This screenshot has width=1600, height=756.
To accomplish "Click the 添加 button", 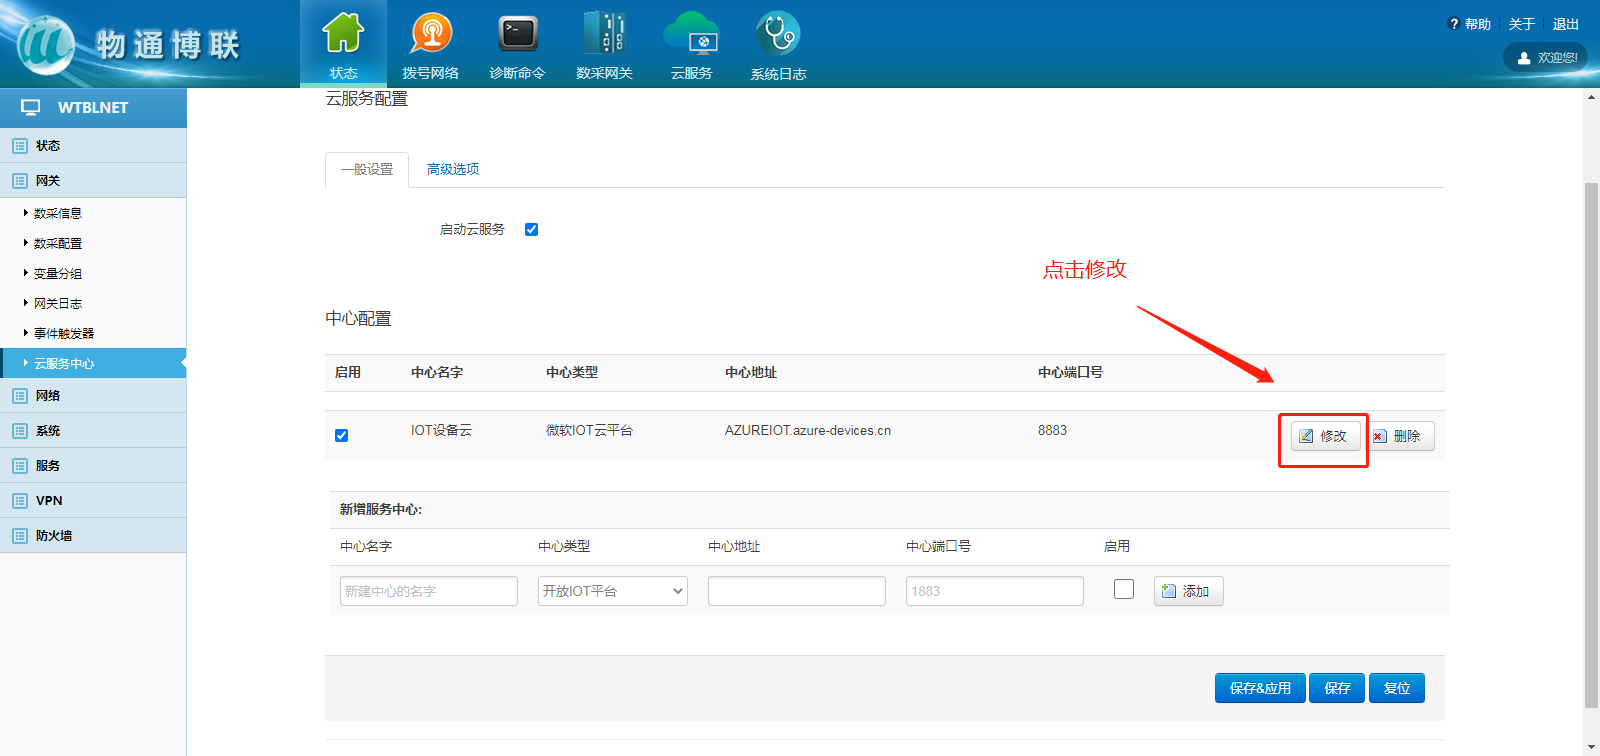I will (x=1188, y=591).
